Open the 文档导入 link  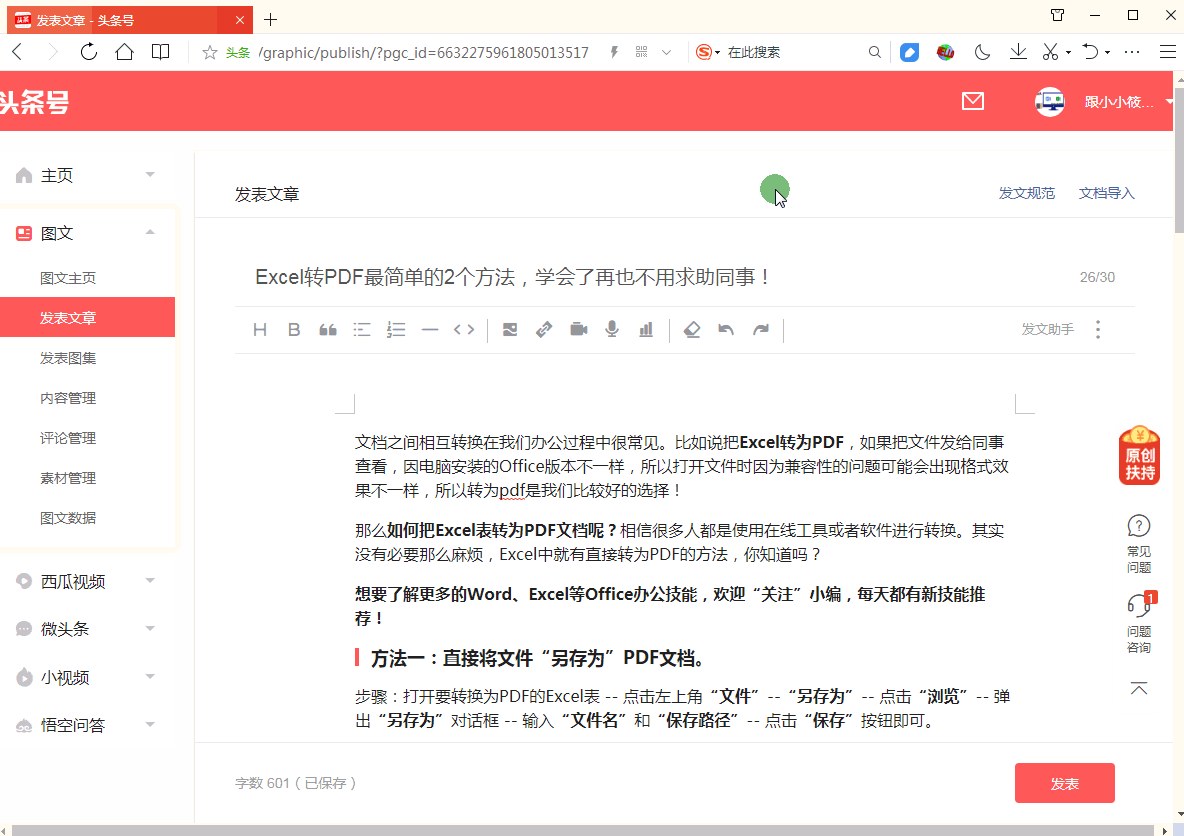(1106, 193)
